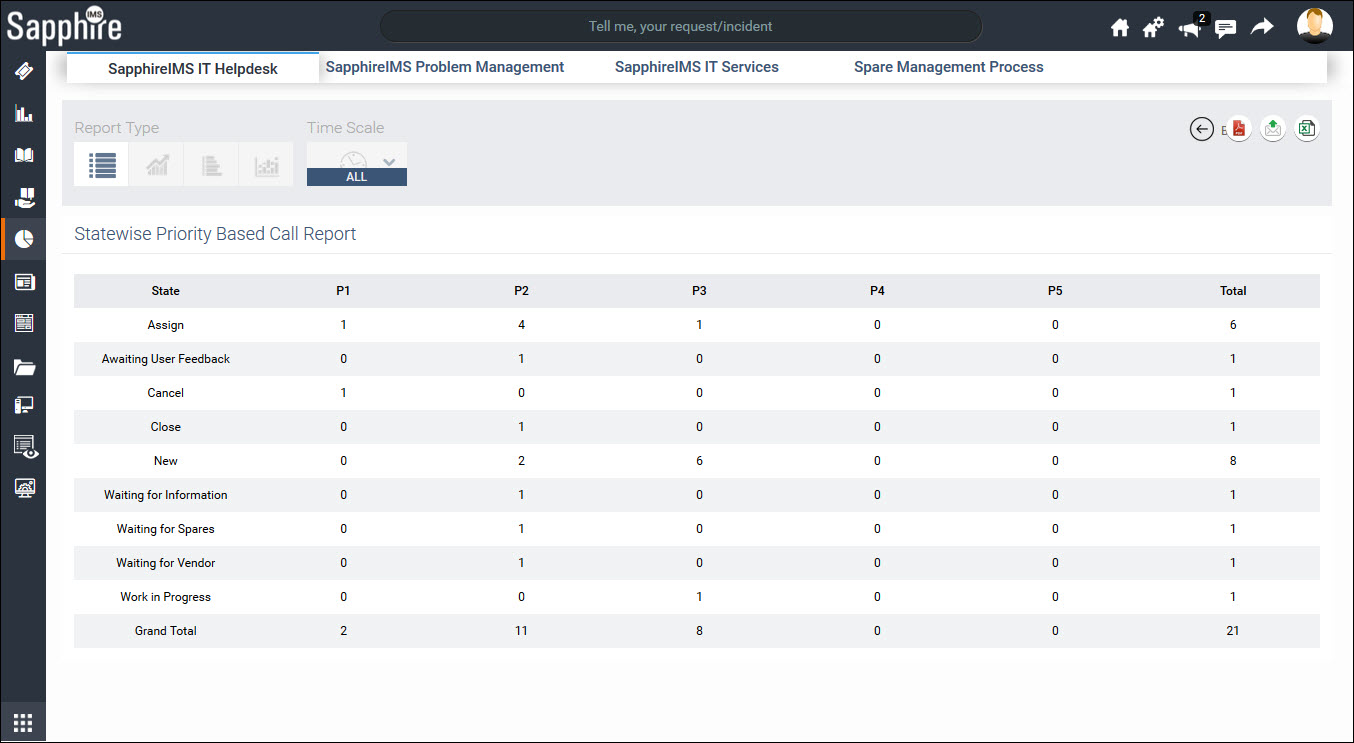The height and width of the screenshot is (743, 1354).
Task: Open the Spare Management Process tab
Action: tap(948, 66)
